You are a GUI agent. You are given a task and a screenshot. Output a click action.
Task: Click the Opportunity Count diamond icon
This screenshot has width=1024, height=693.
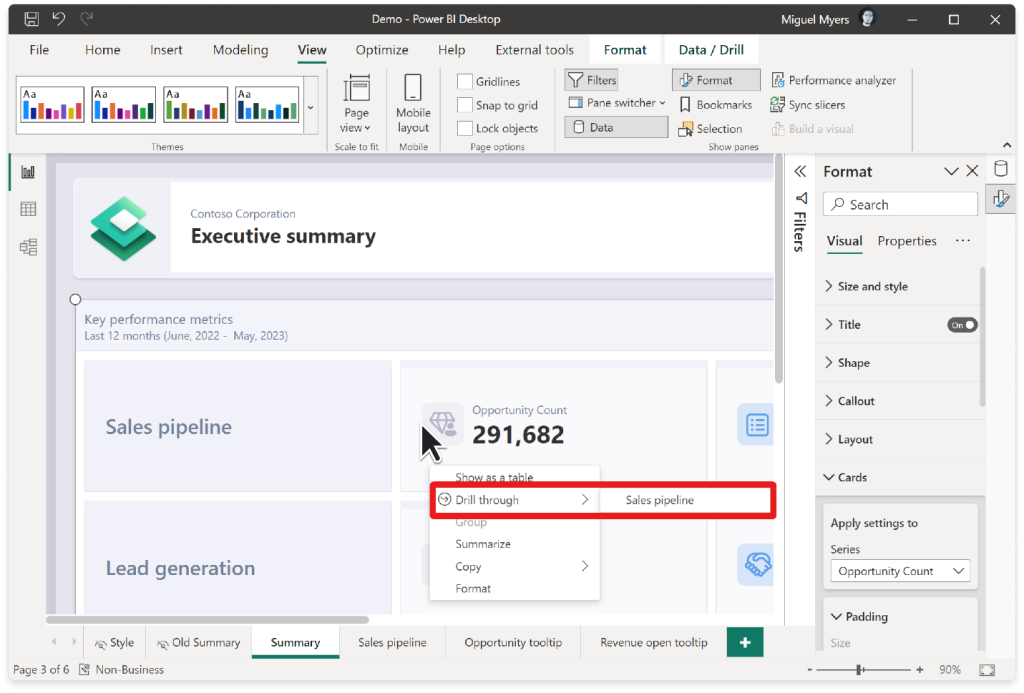[442, 423]
